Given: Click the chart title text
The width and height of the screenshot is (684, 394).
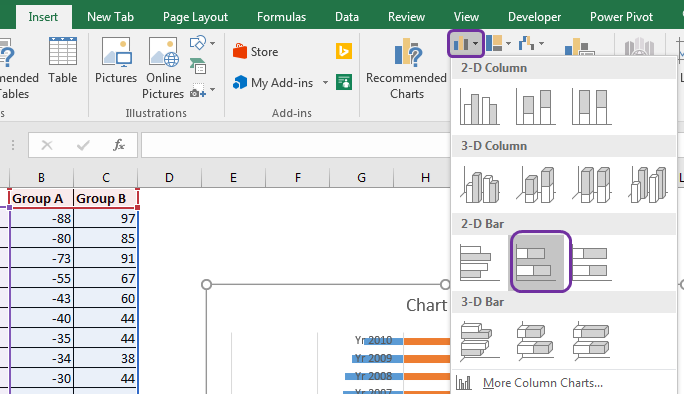Looking at the screenshot, I should [427, 305].
